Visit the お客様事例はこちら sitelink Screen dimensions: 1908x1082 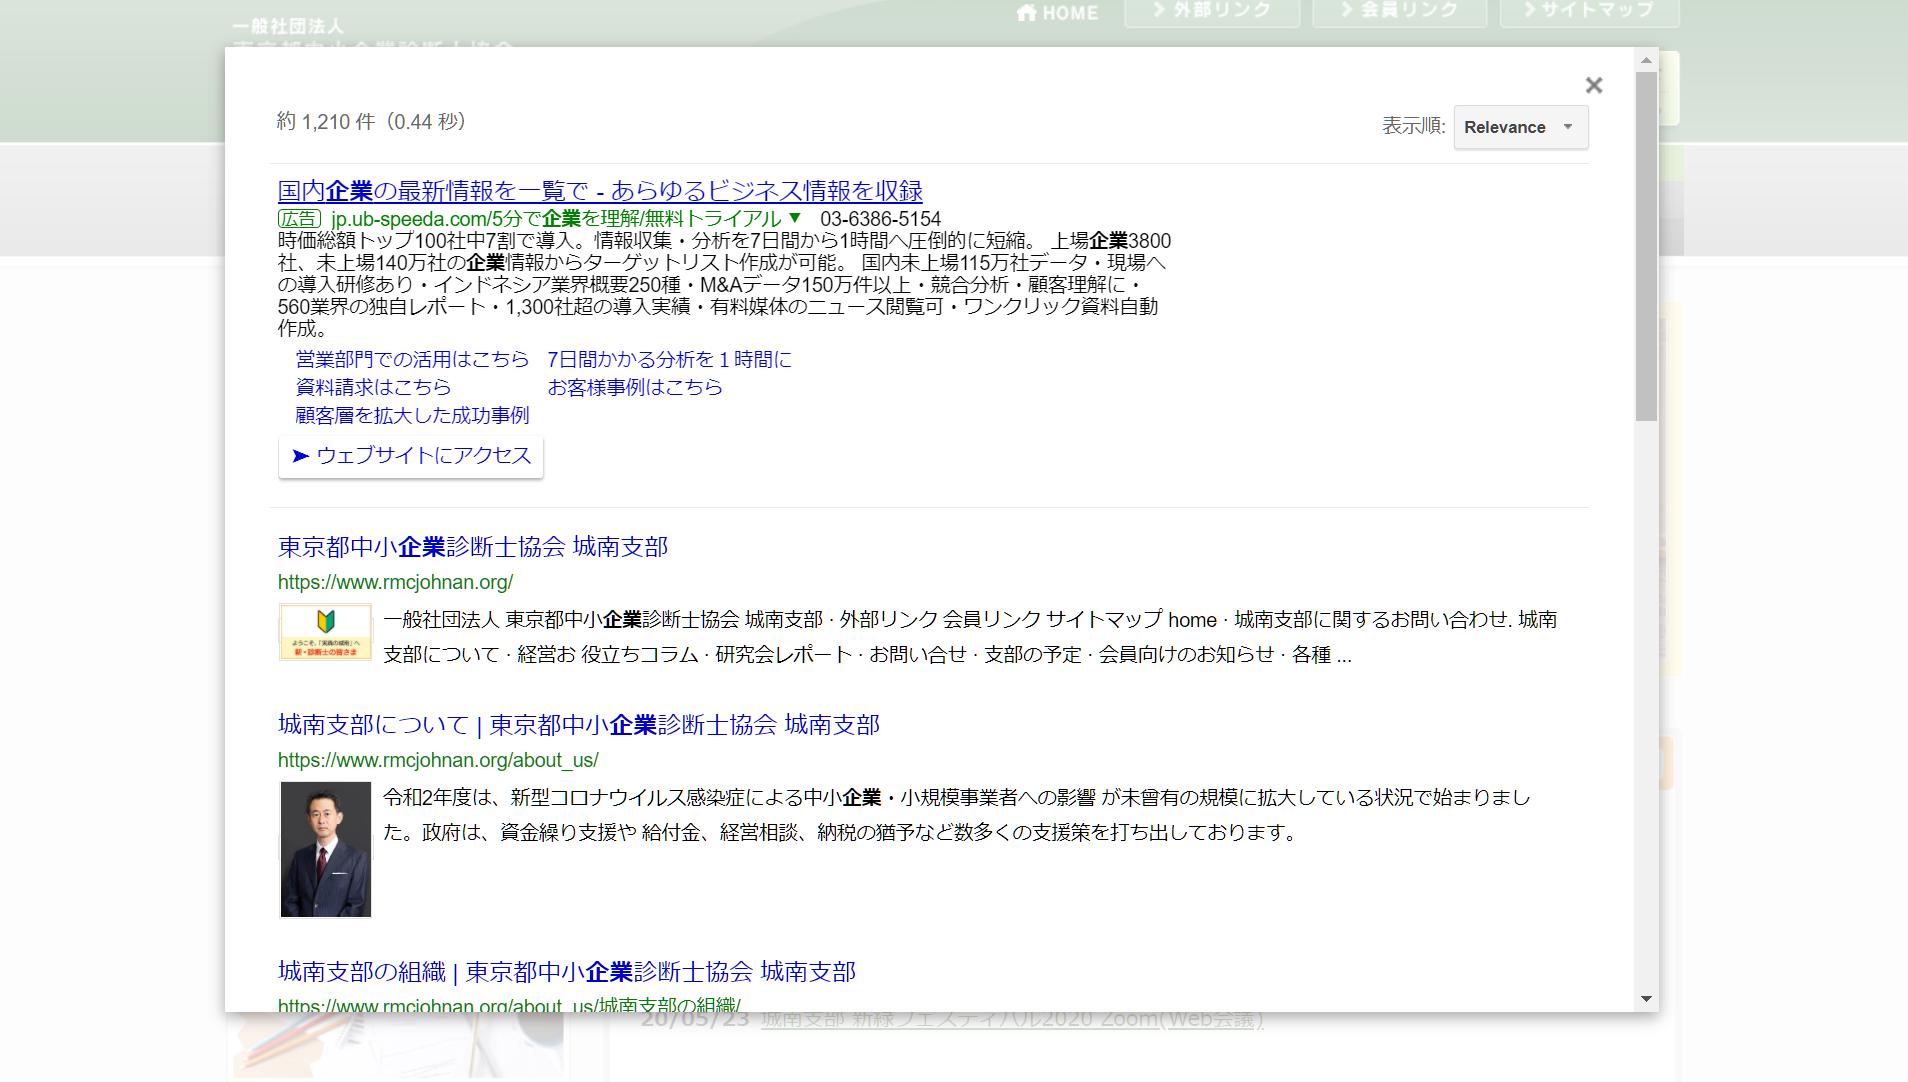(634, 387)
